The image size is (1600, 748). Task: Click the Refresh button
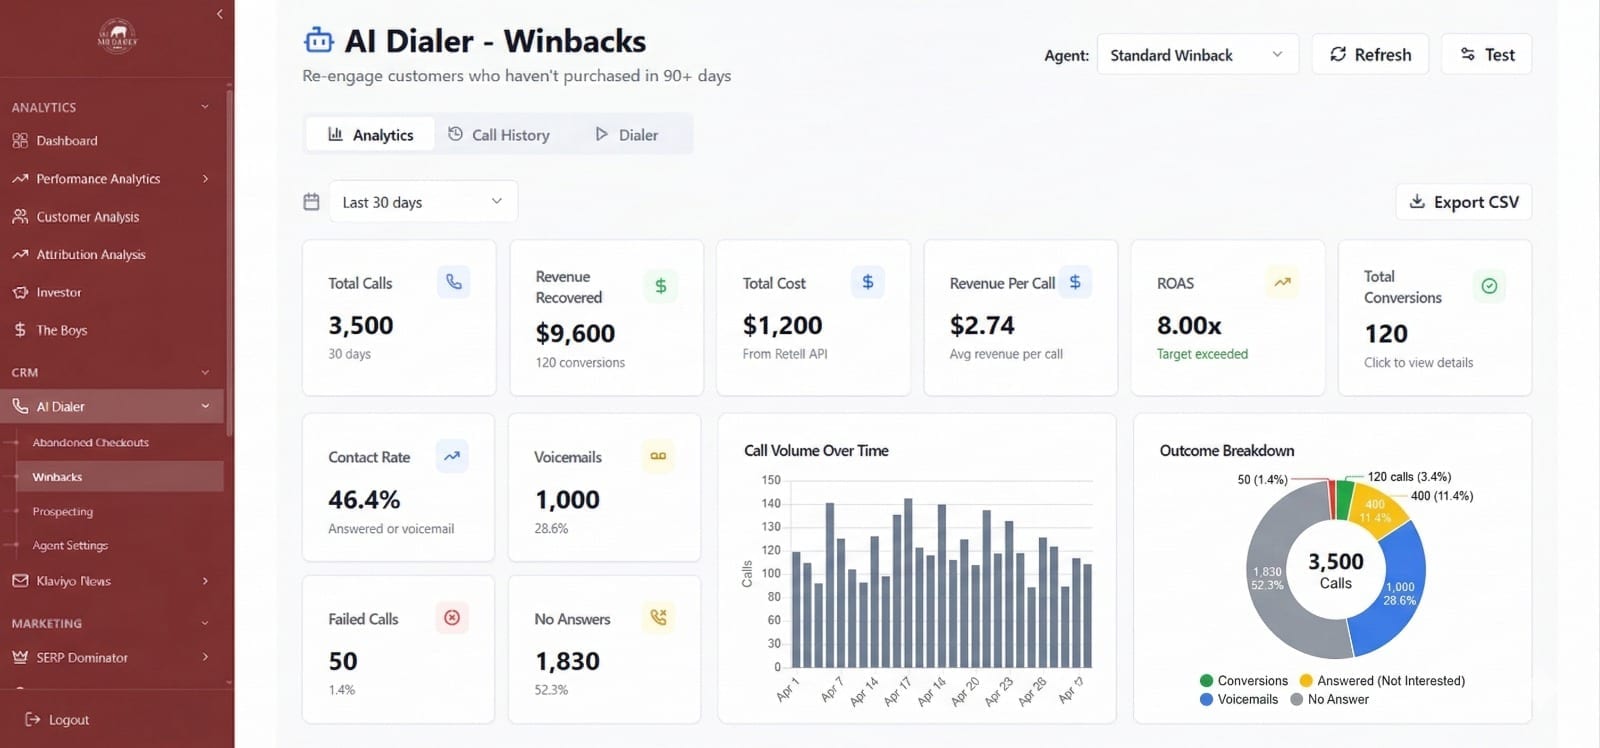coord(1369,55)
